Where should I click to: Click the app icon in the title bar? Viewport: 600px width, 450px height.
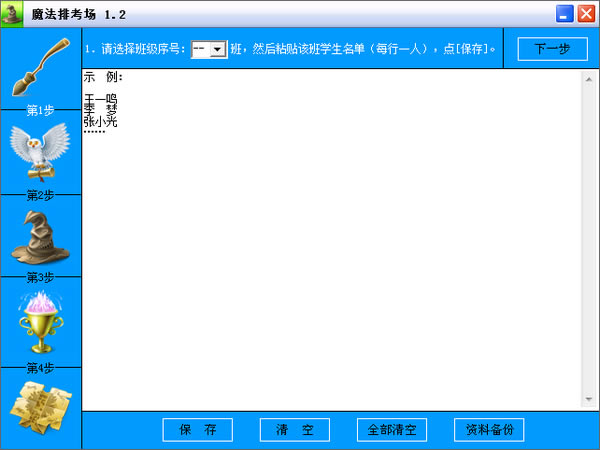(x=14, y=14)
